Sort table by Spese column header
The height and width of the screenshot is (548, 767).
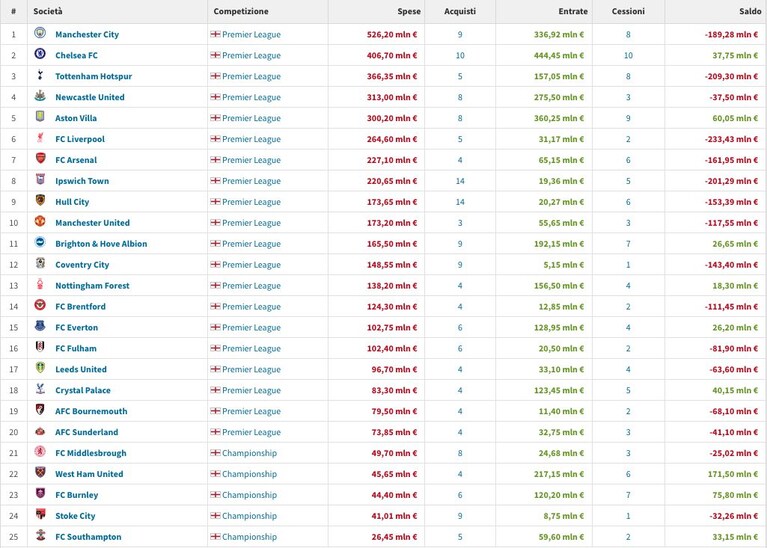pyautogui.click(x=409, y=11)
